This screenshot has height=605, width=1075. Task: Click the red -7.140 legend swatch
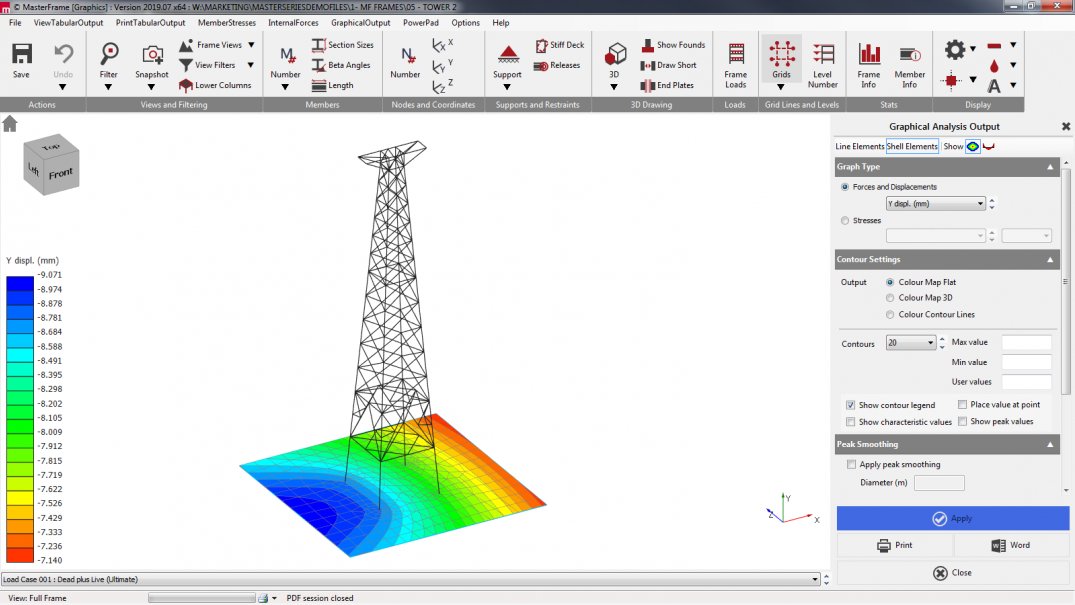(20, 554)
